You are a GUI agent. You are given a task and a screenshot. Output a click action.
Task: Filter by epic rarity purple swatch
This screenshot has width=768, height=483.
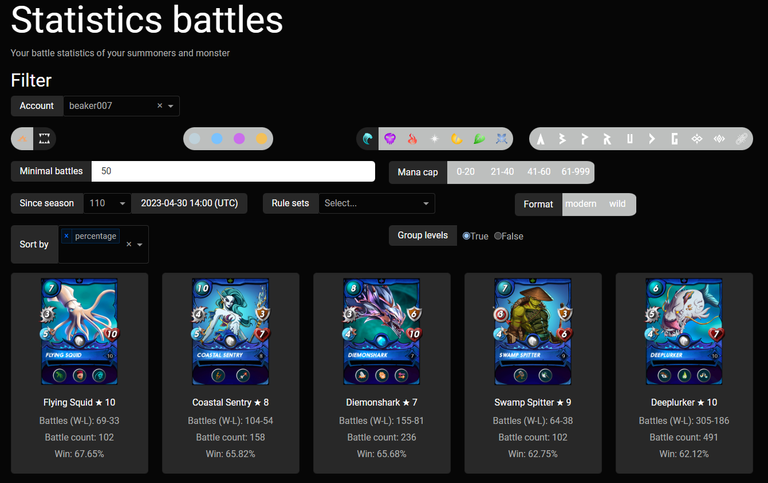[x=239, y=139]
